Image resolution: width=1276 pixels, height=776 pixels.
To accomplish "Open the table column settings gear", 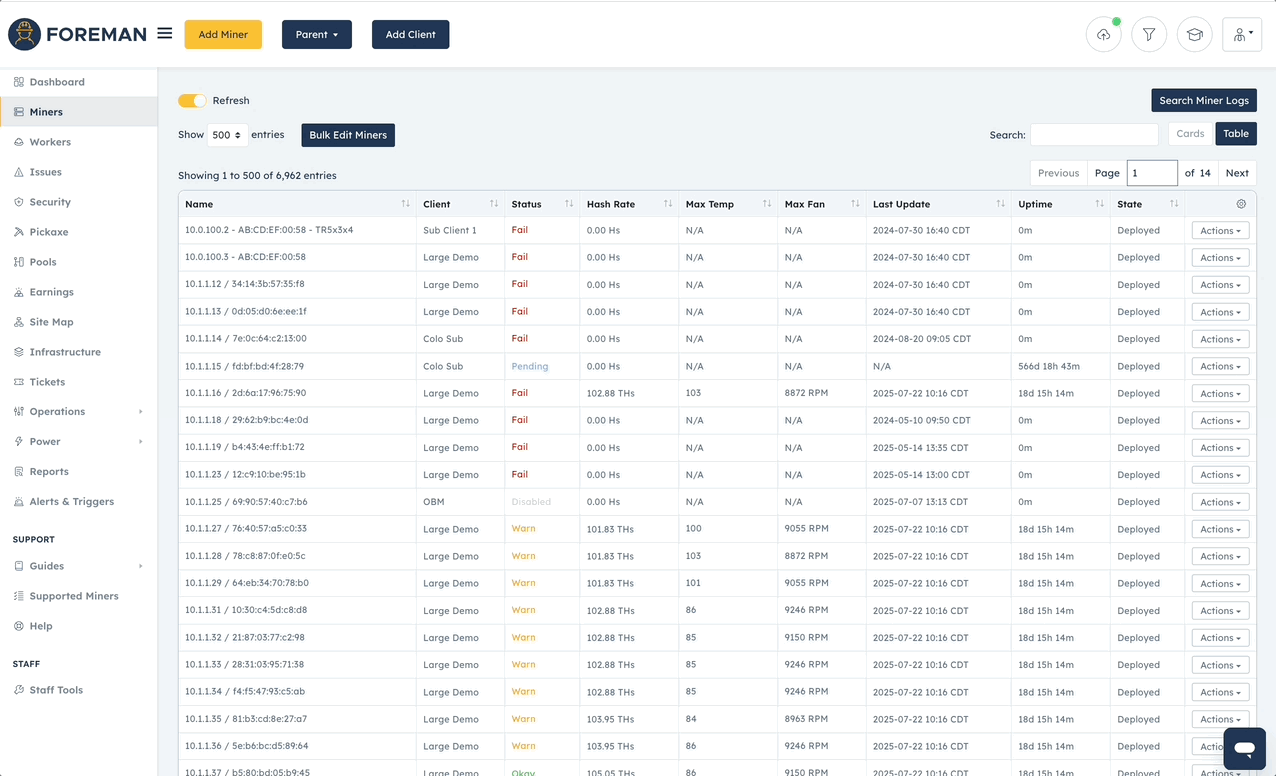I will [1241, 204].
